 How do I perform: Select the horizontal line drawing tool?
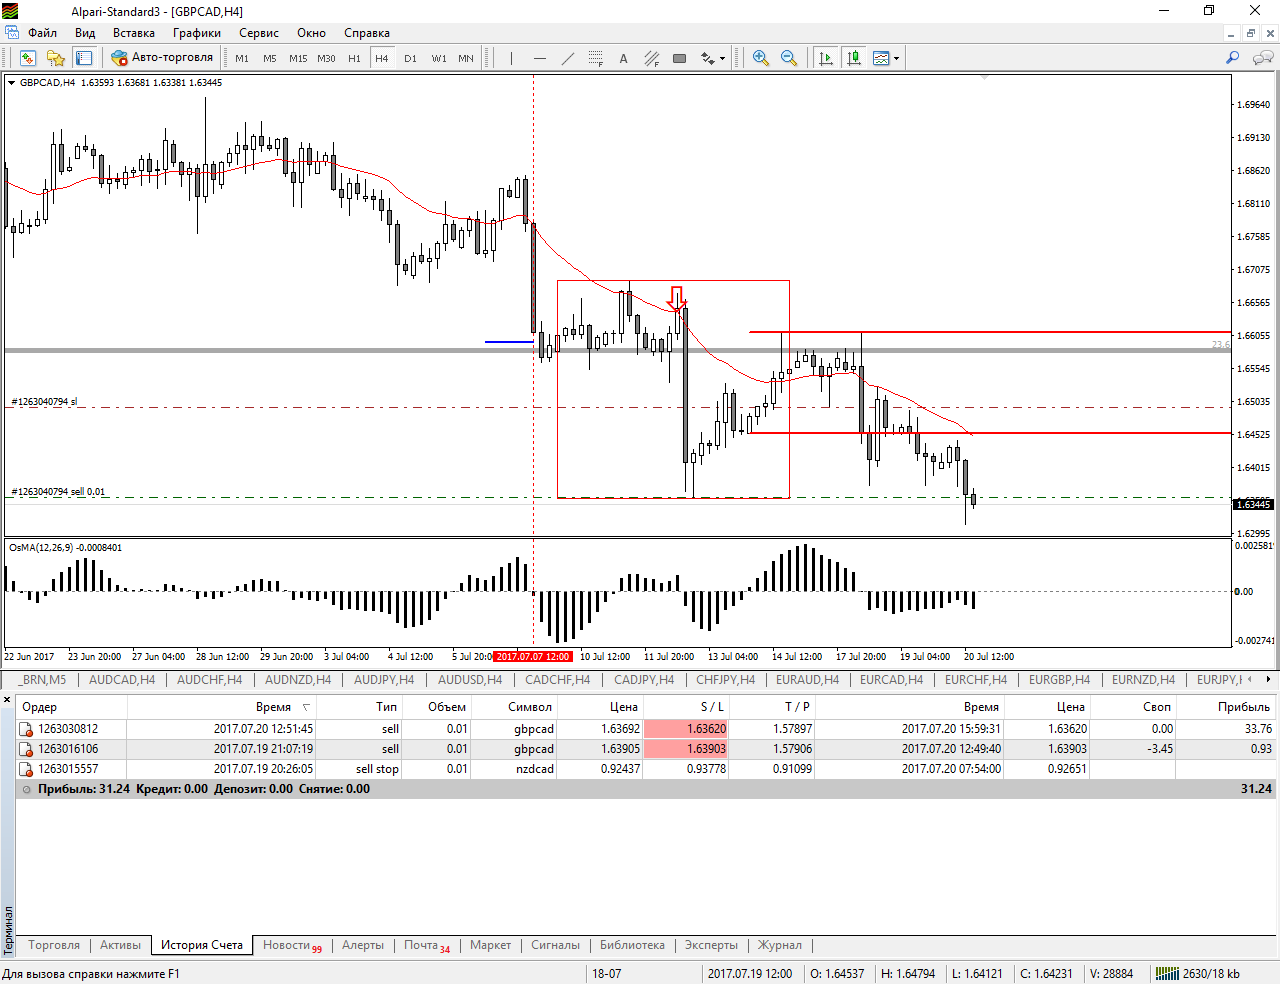pos(539,58)
